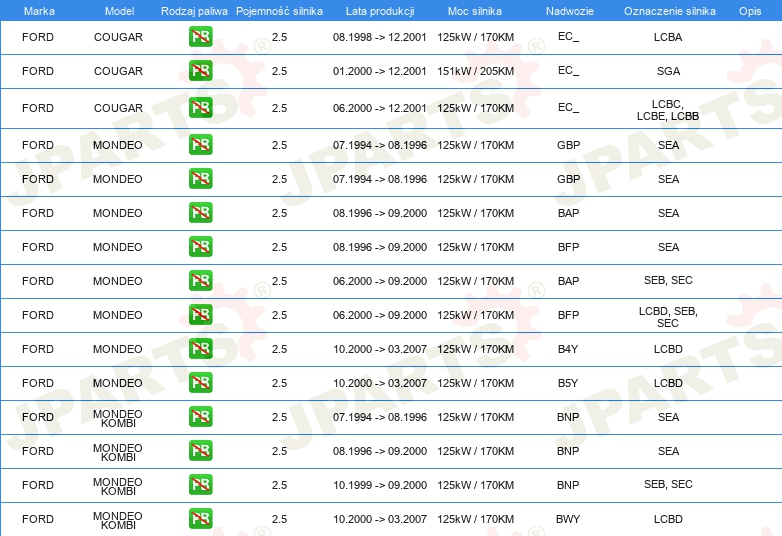This screenshot has width=782, height=536.
Task: Click the 2.5 capacity in the SGA row
Action: pos(279,71)
